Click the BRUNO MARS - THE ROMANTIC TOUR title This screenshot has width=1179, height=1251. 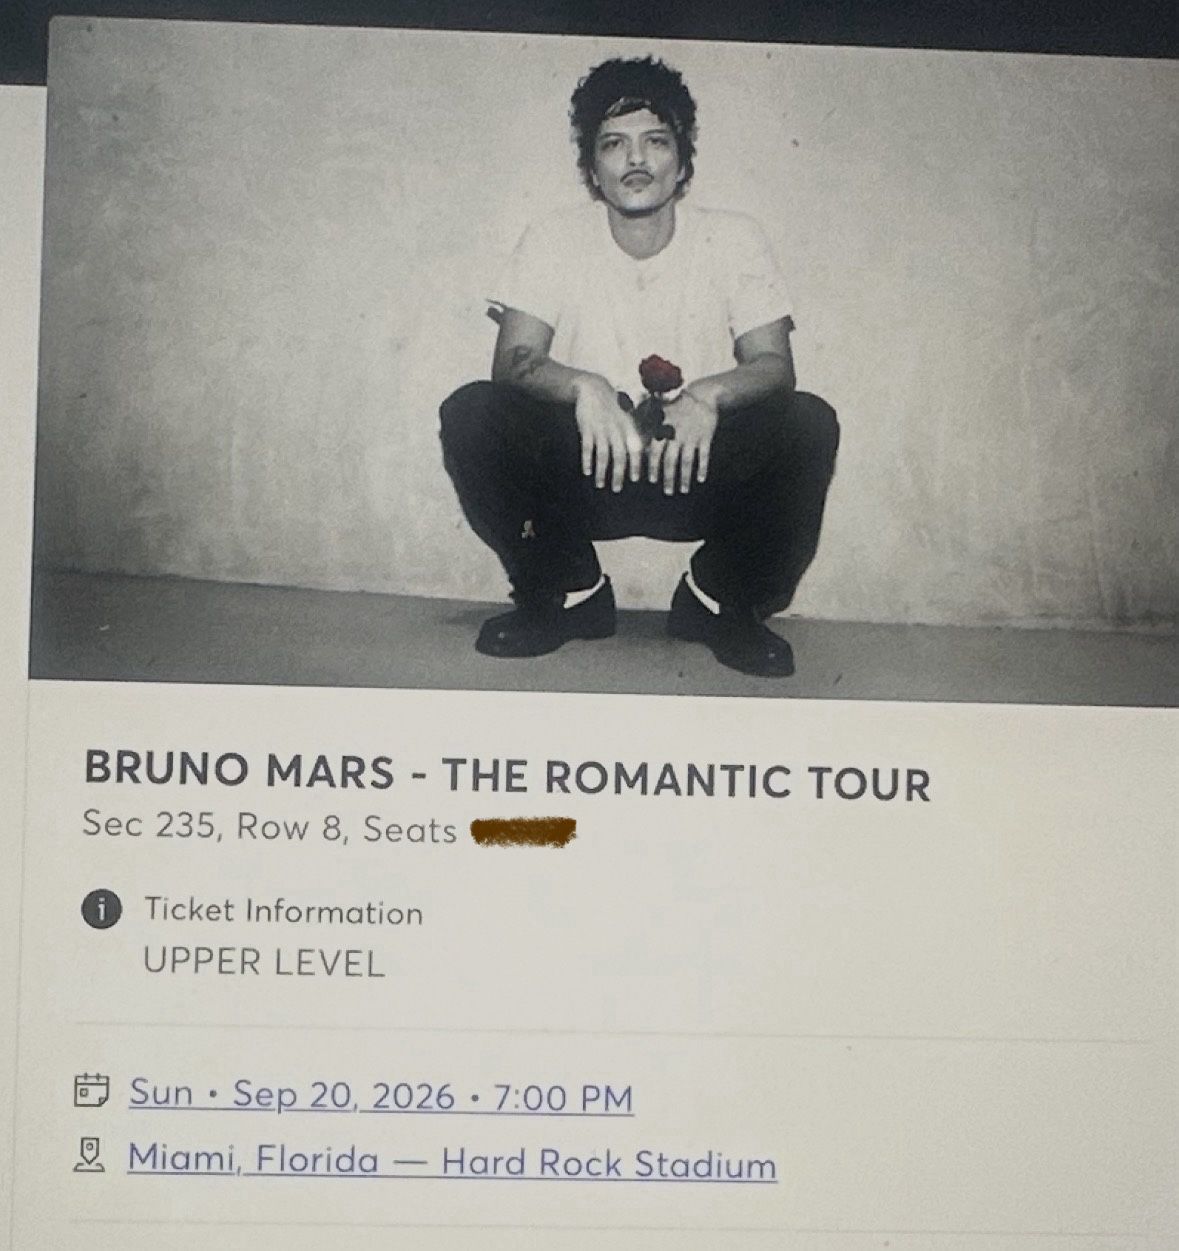point(507,777)
